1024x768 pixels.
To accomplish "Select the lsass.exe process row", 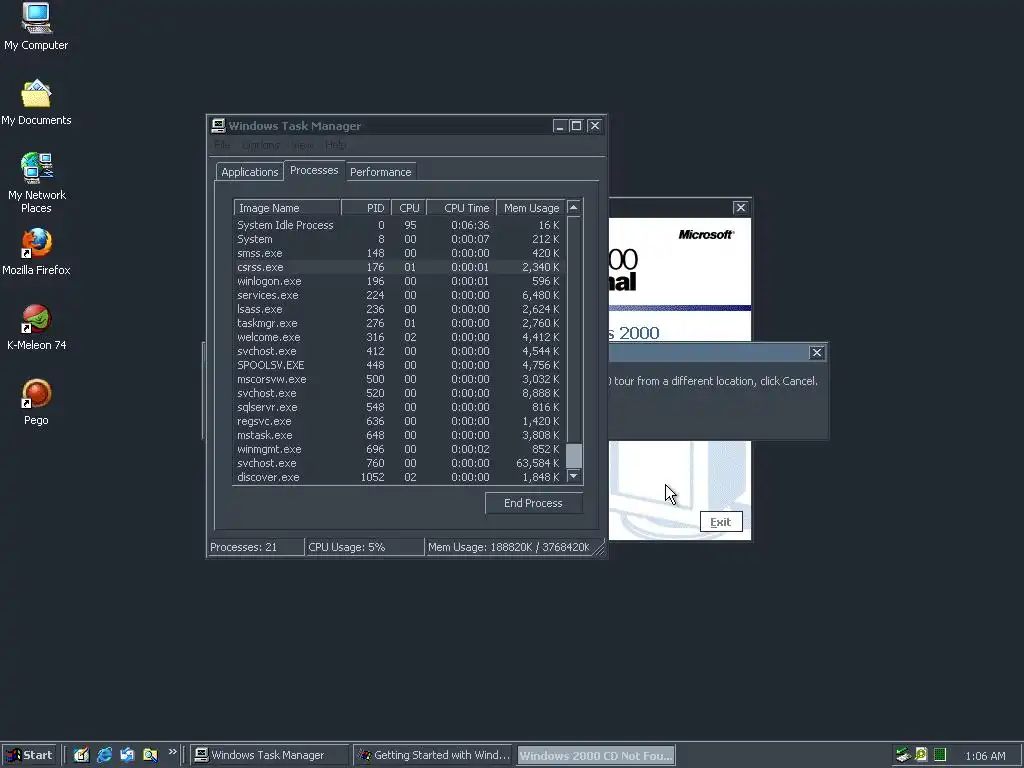I will click(x=399, y=309).
